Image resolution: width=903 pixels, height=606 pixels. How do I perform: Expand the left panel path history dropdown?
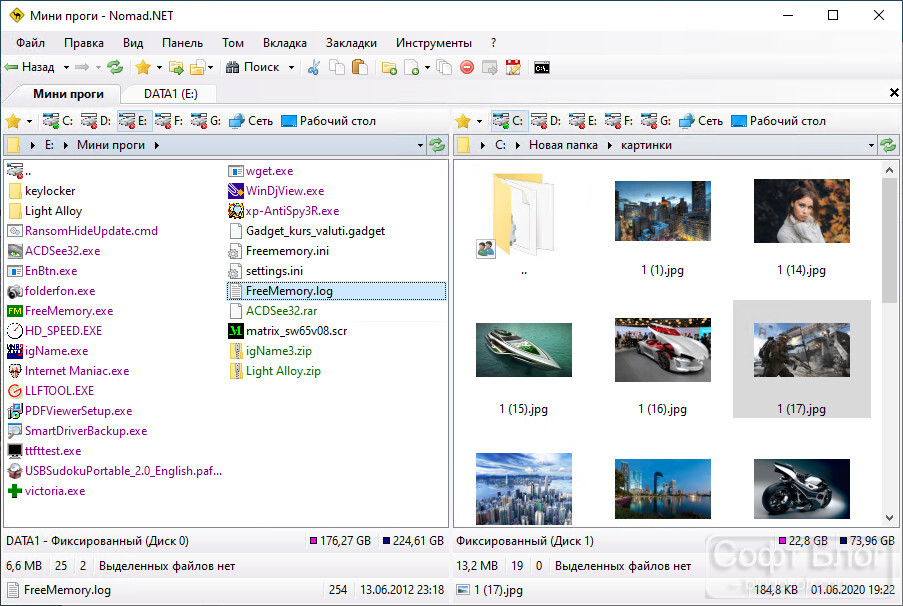pyautogui.click(x=420, y=145)
